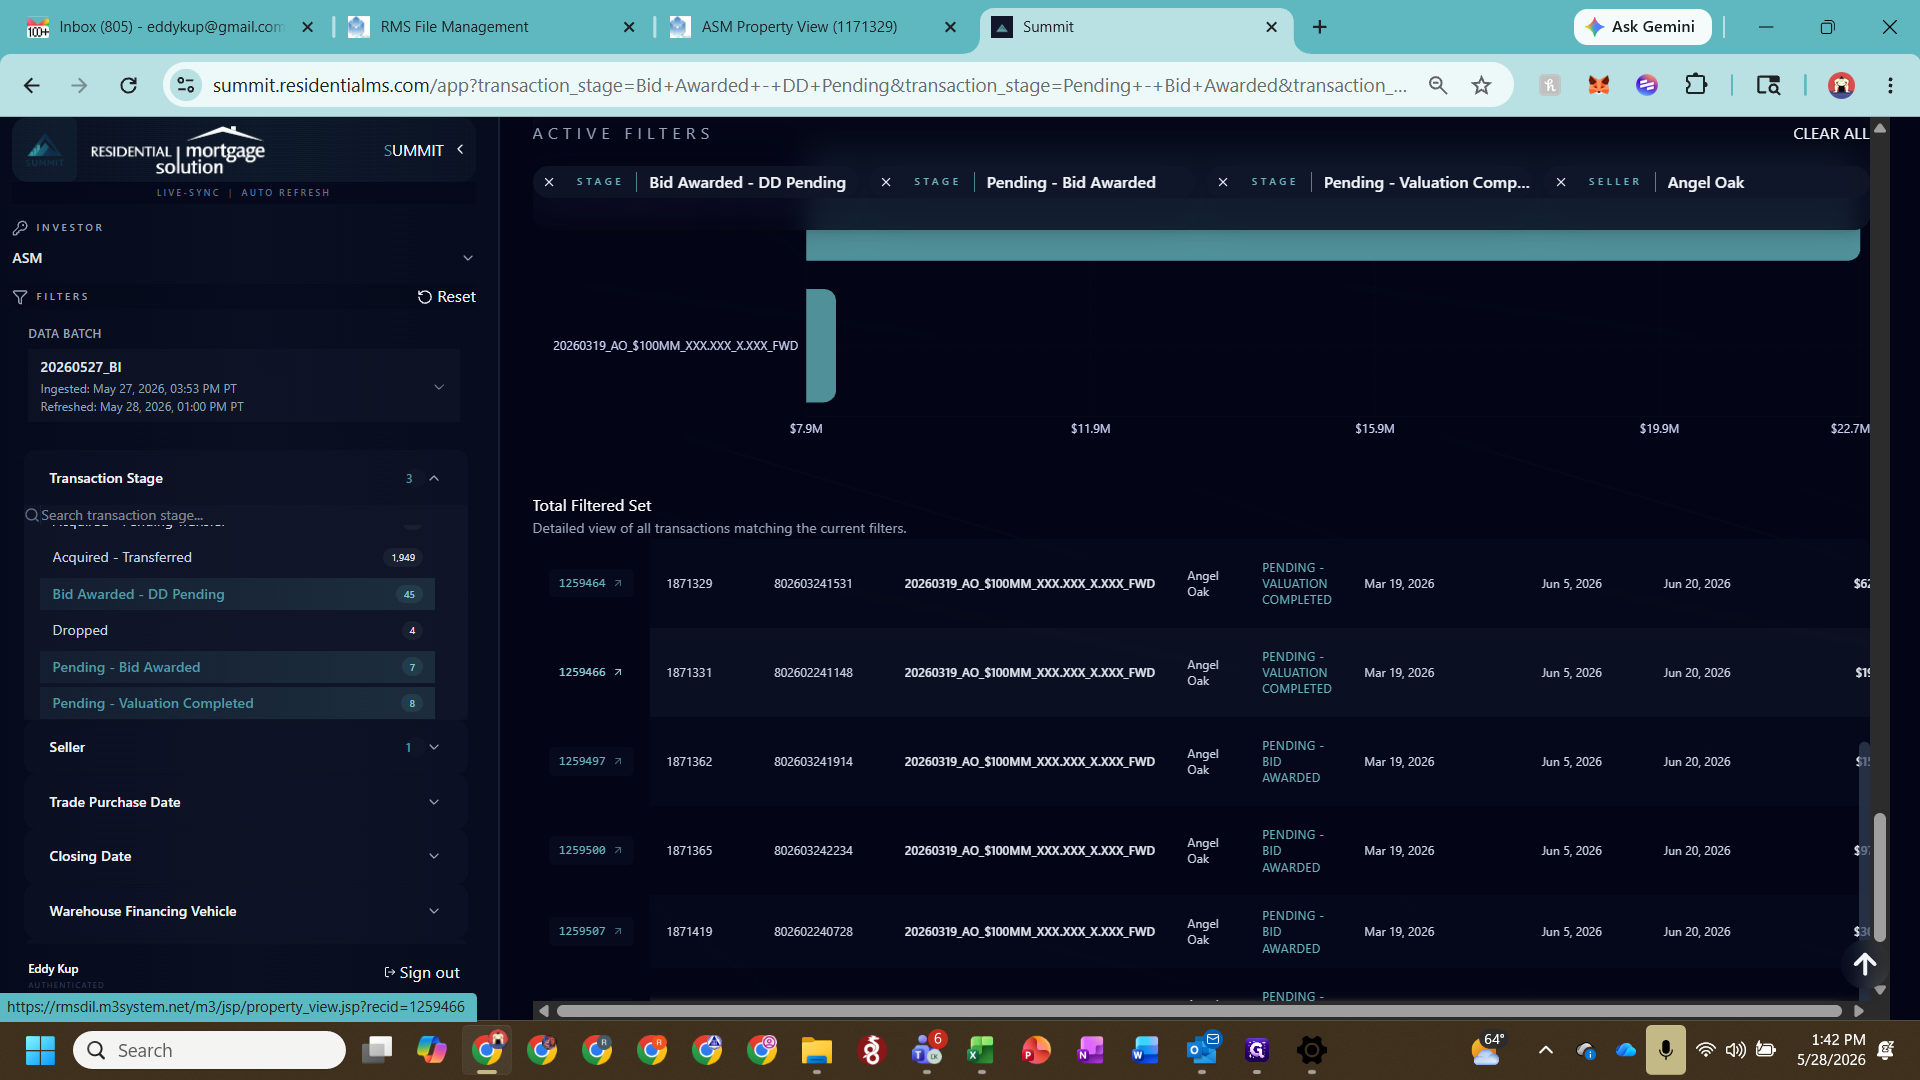Sign out of Summit
1920x1080 pixels.
tap(422, 972)
